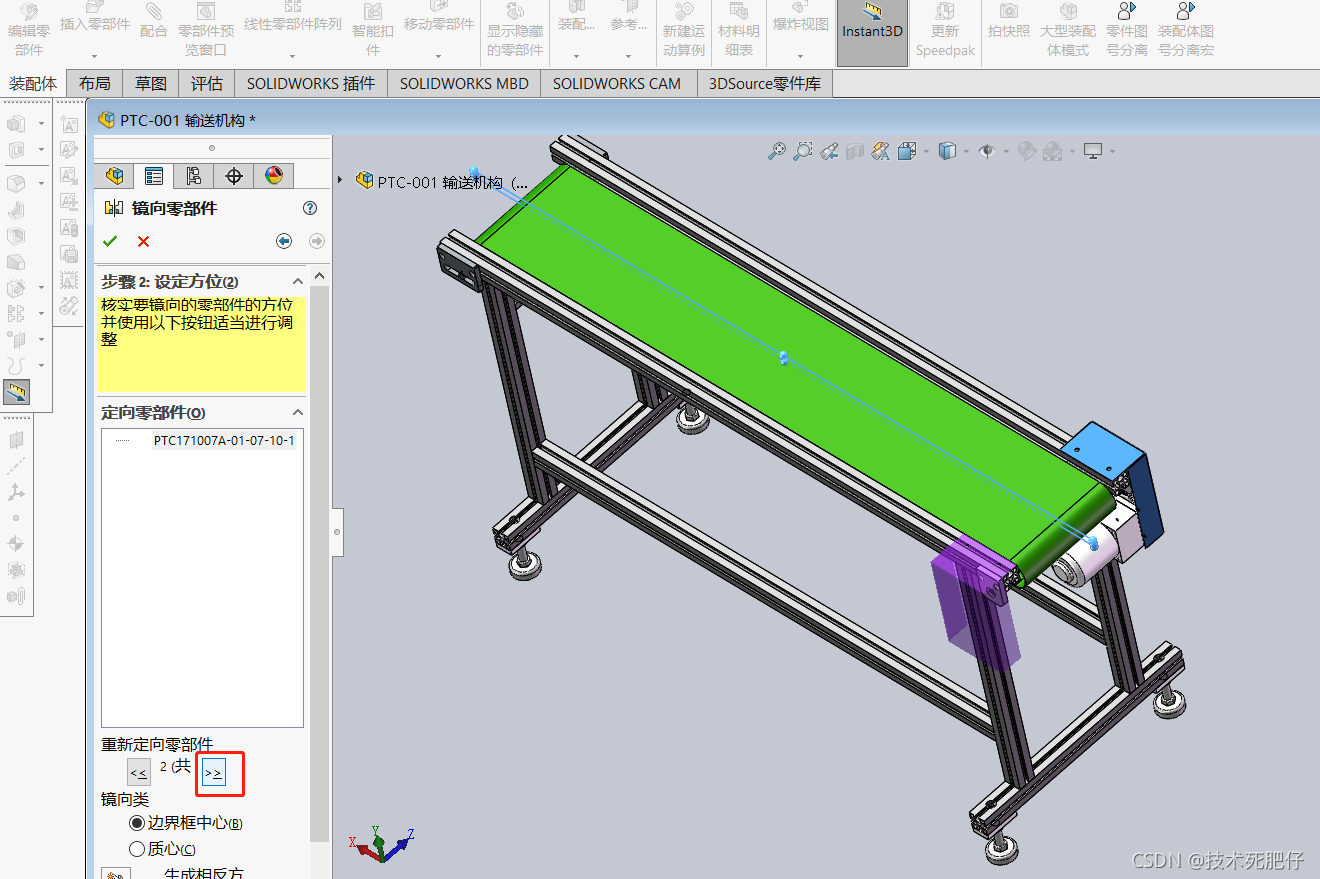The width and height of the screenshot is (1320, 879).
Task: Switch to the 草图 tab
Action: [151, 84]
